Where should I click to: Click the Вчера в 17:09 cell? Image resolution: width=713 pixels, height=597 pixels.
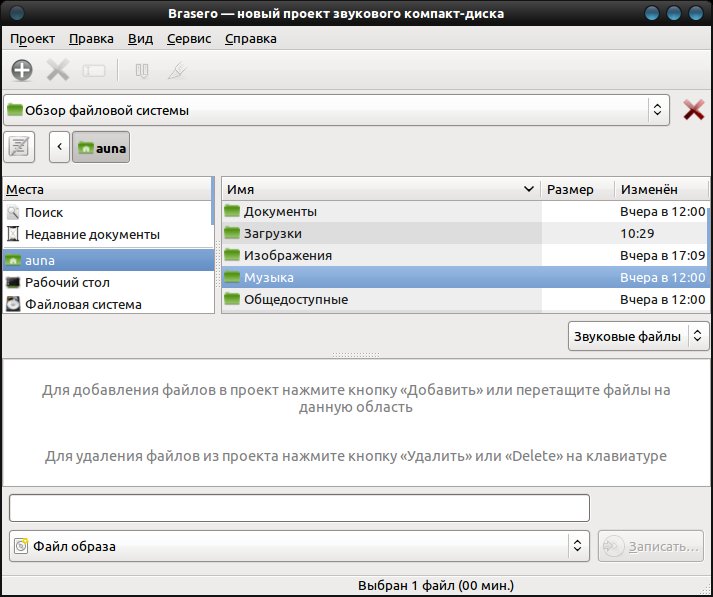(662, 256)
